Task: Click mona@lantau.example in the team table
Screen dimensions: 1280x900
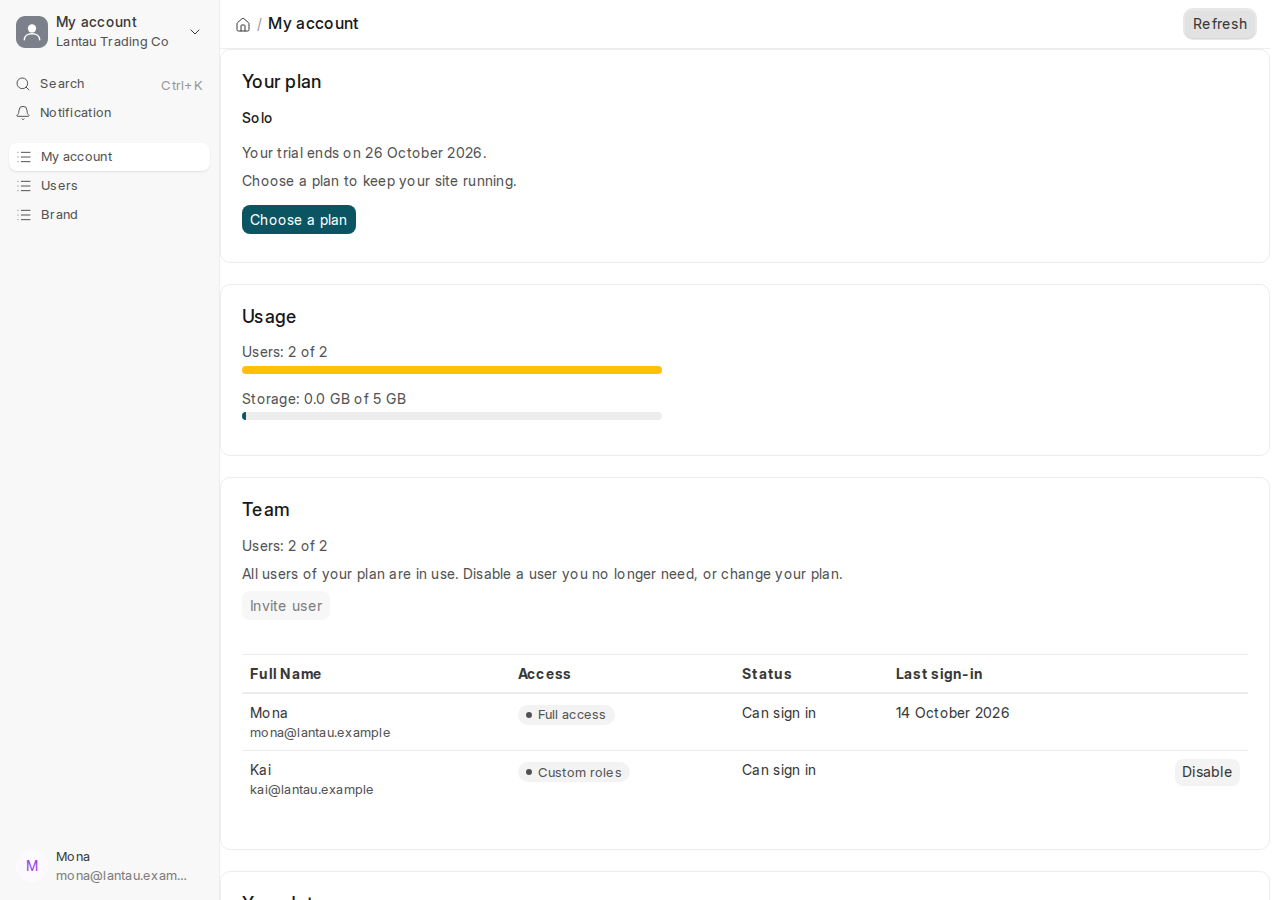Action: (x=320, y=733)
